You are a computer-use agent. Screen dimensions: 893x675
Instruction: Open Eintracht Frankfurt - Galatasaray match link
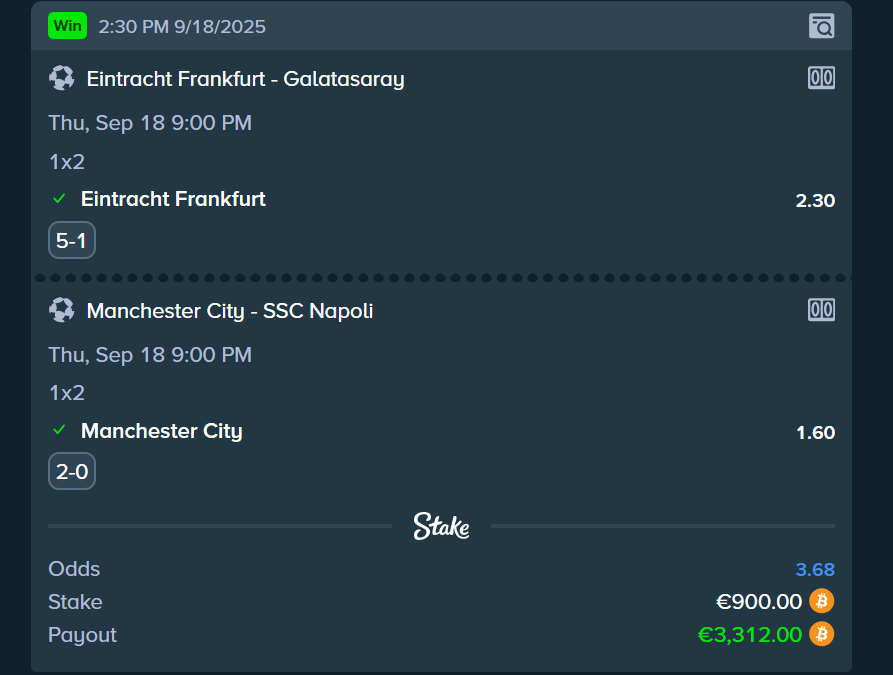245,79
